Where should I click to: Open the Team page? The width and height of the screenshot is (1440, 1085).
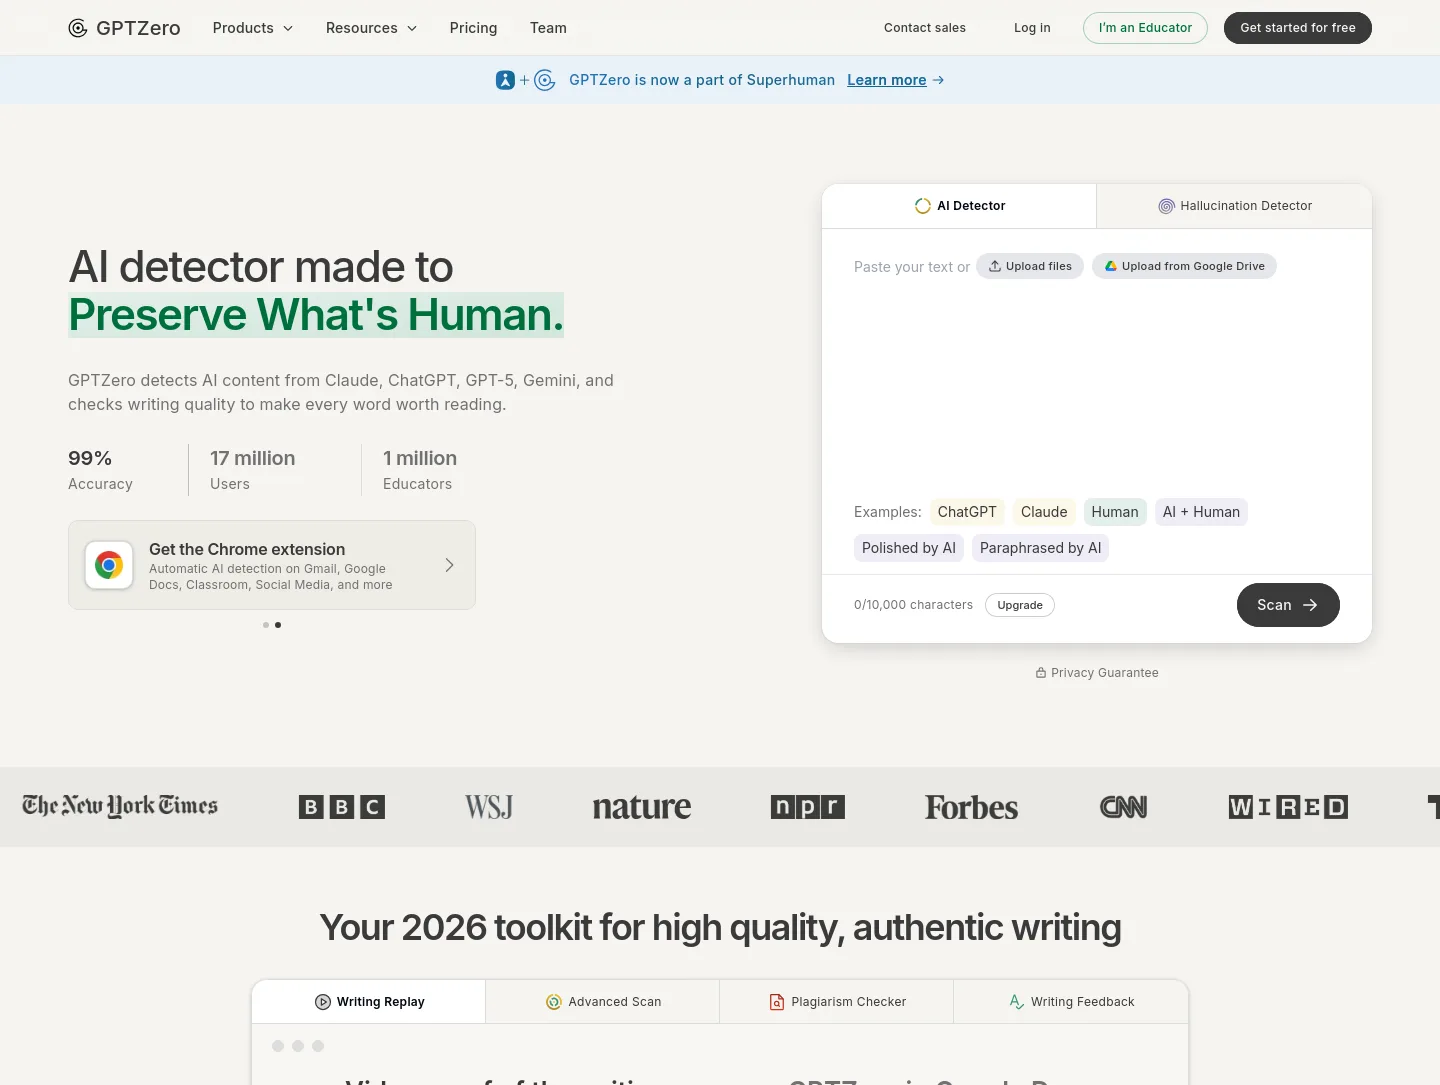click(x=548, y=28)
